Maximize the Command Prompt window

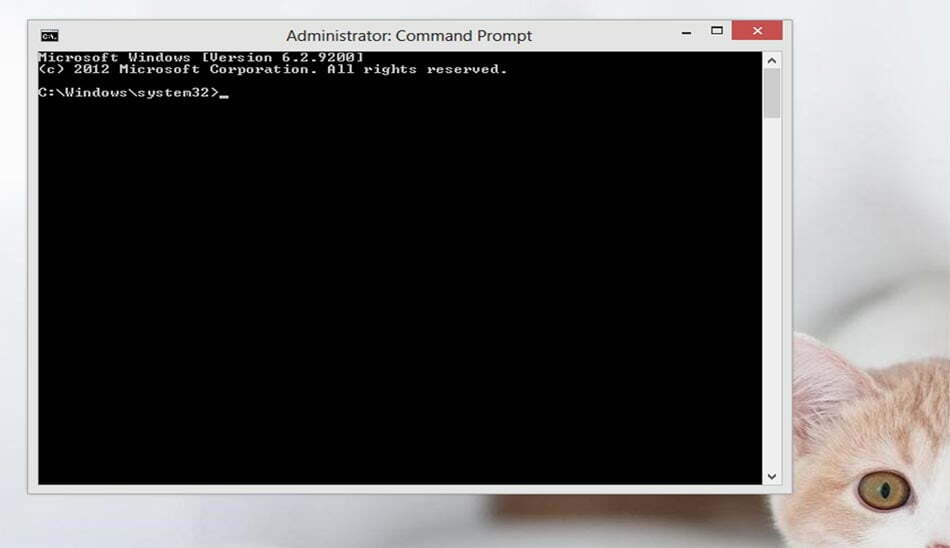717,31
